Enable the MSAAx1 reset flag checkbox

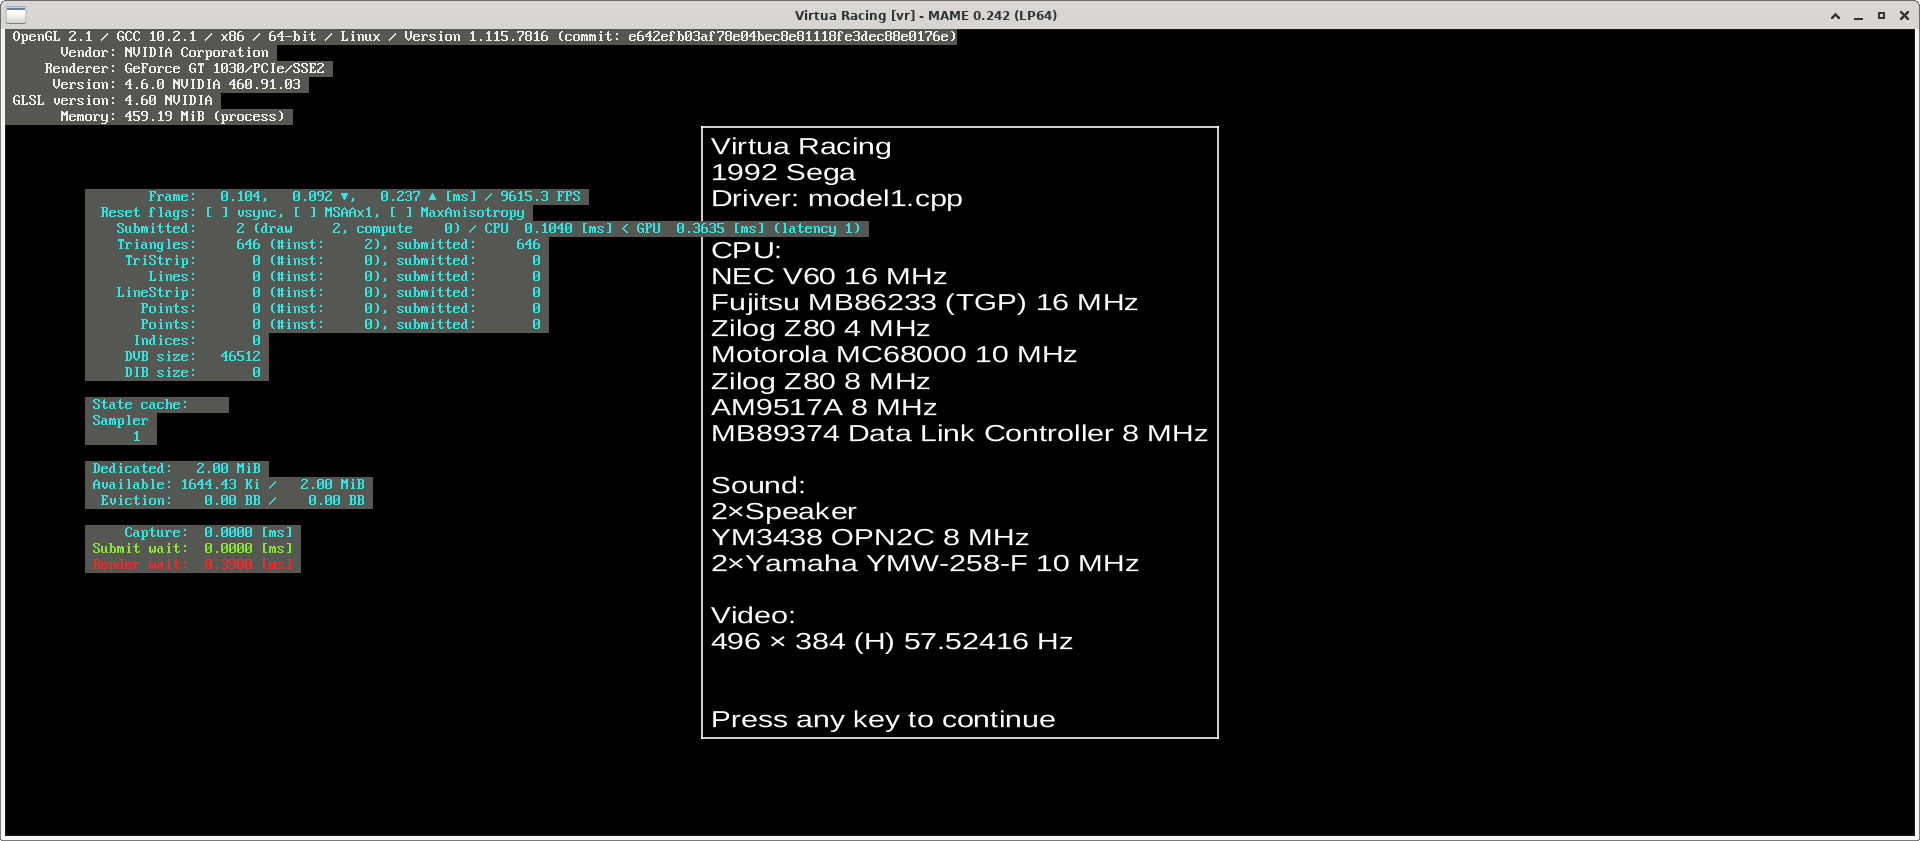tap(305, 213)
